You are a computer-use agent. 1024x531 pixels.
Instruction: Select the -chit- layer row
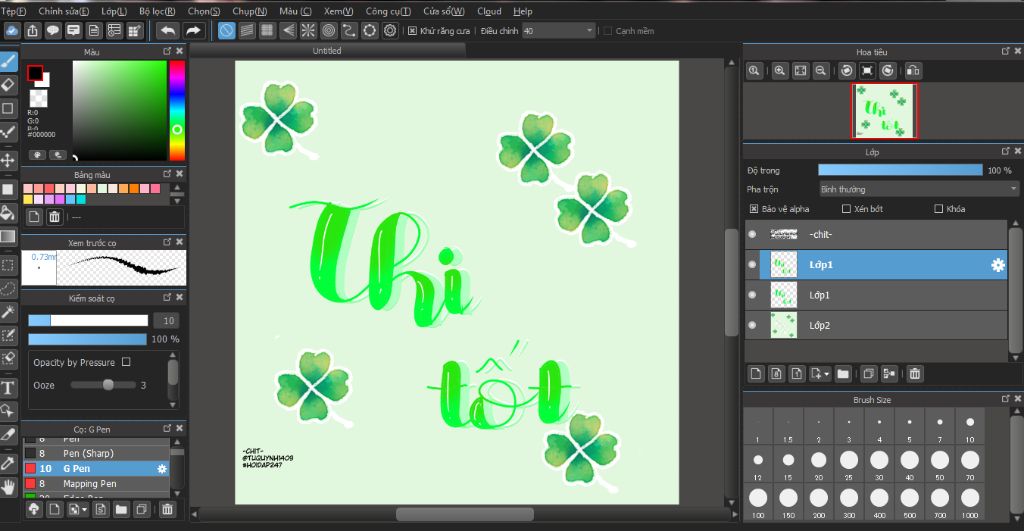876,234
